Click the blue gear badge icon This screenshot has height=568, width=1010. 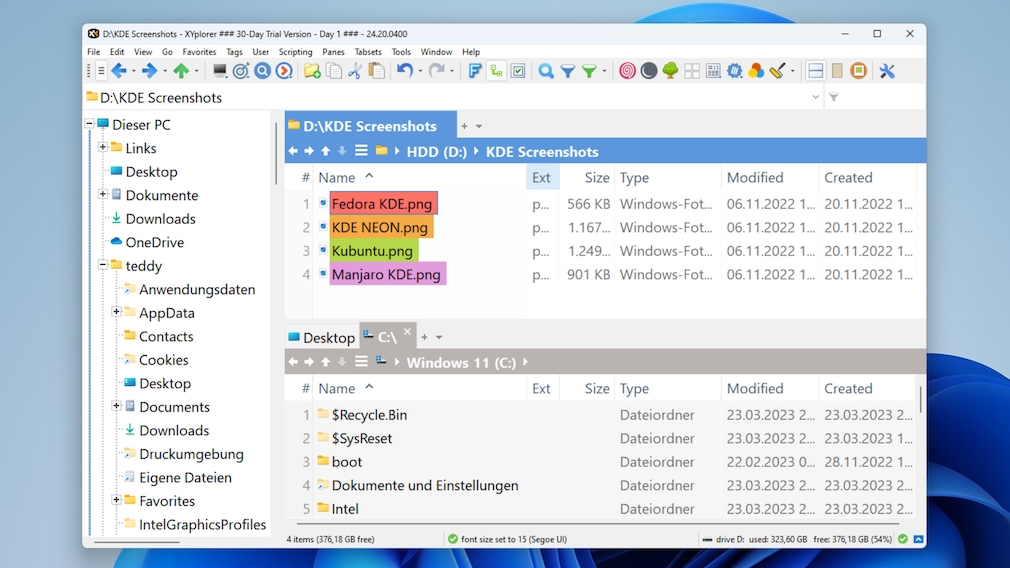(735, 71)
